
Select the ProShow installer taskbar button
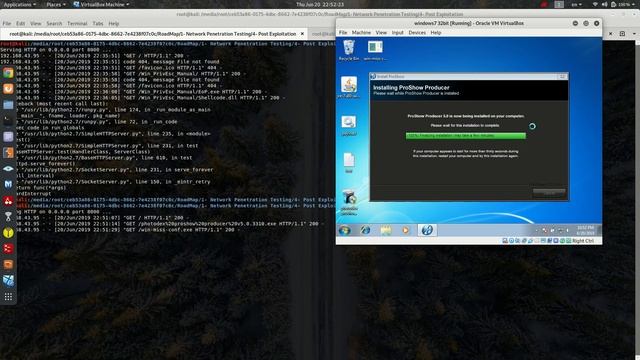click(x=427, y=230)
